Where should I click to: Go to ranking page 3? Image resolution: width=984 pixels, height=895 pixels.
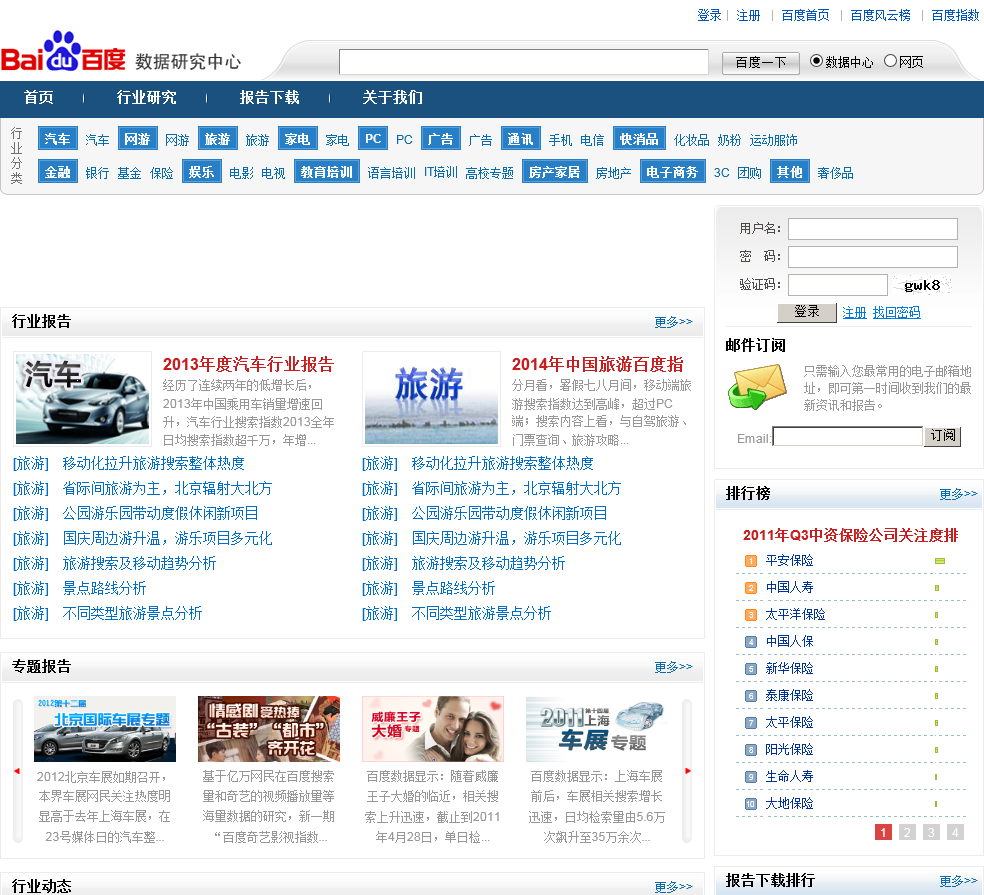pos(931,832)
